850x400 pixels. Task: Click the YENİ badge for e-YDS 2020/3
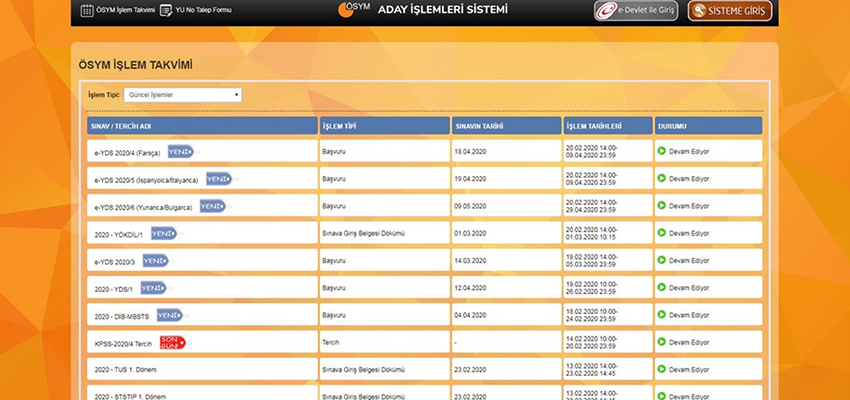156,261
